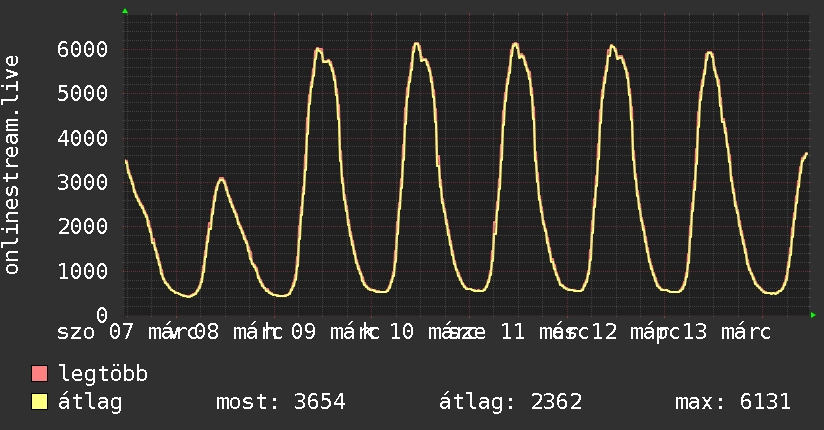Click the small peak near 3000
Screen dimensions: 824x430
pyautogui.click(x=222, y=179)
